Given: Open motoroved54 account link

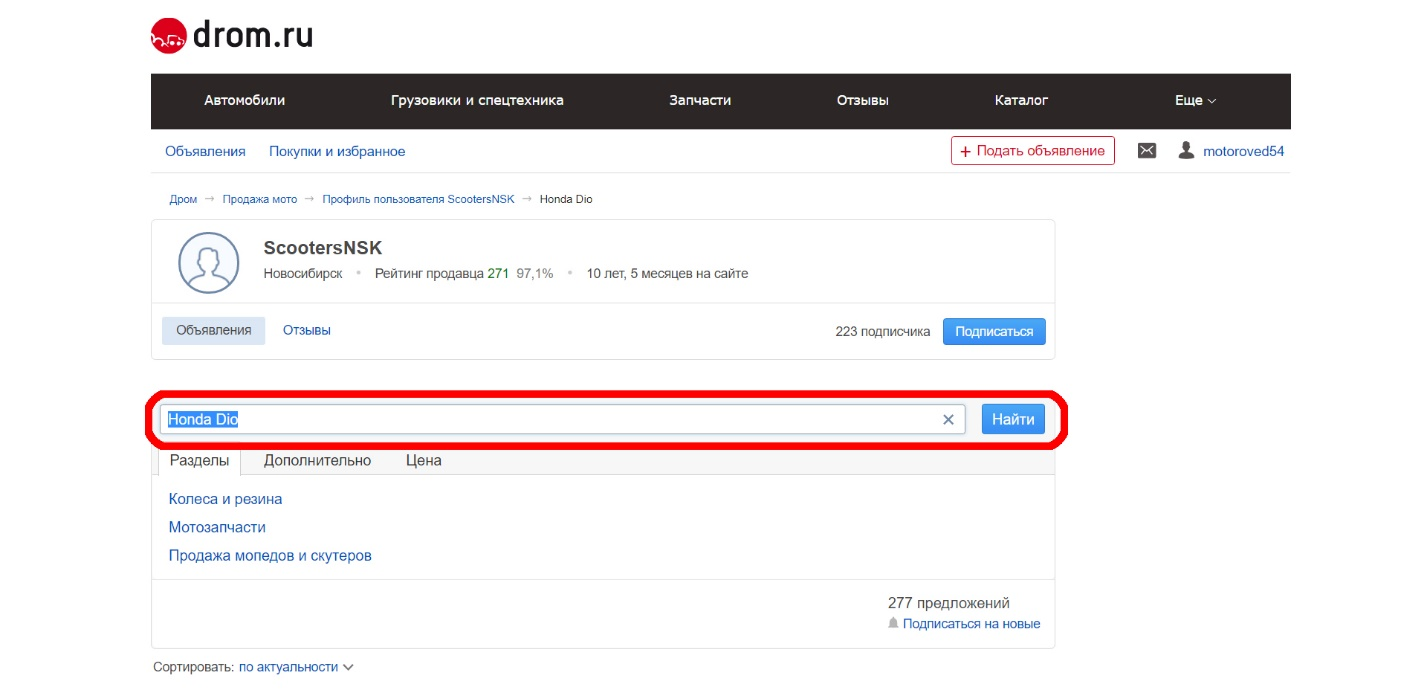Looking at the screenshot, I should [x=1243, y=151].
